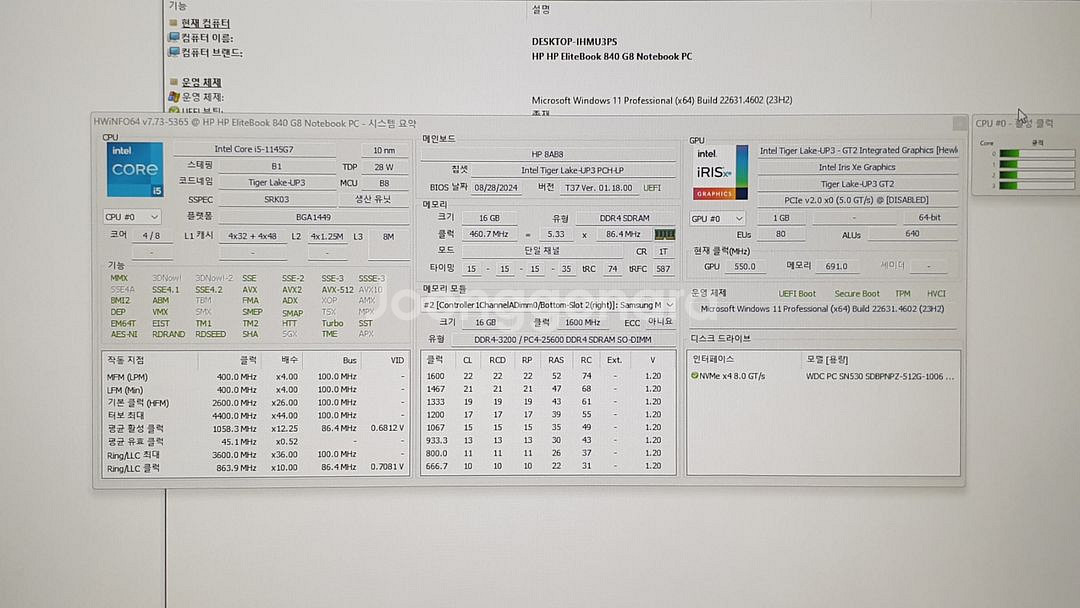Click the Intel Iris Xe Graphics name field

858,167
